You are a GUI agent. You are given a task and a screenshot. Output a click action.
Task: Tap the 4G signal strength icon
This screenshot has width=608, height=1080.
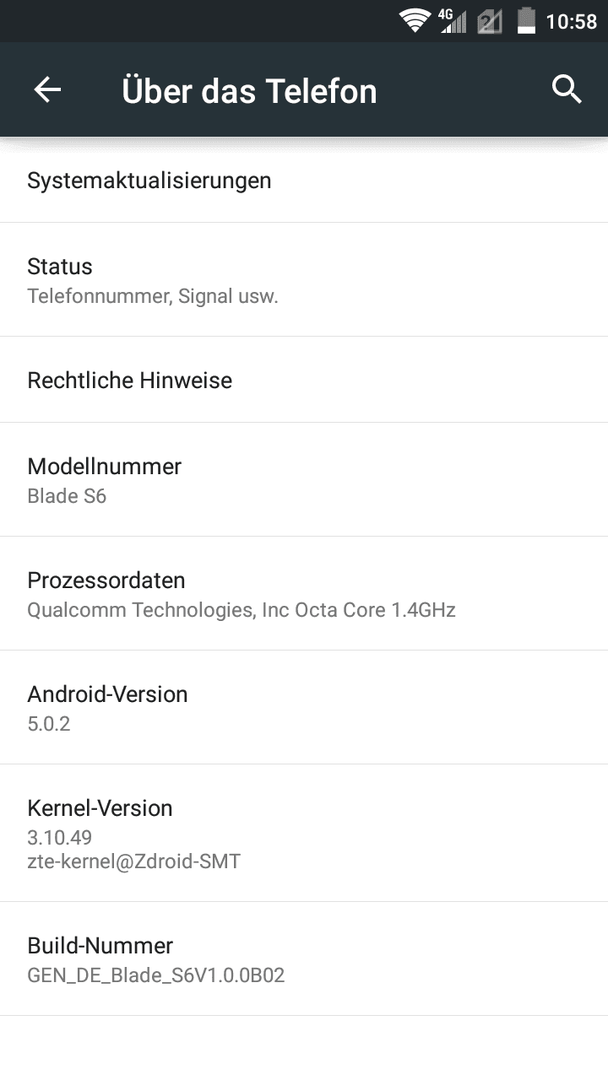(452, 21)
